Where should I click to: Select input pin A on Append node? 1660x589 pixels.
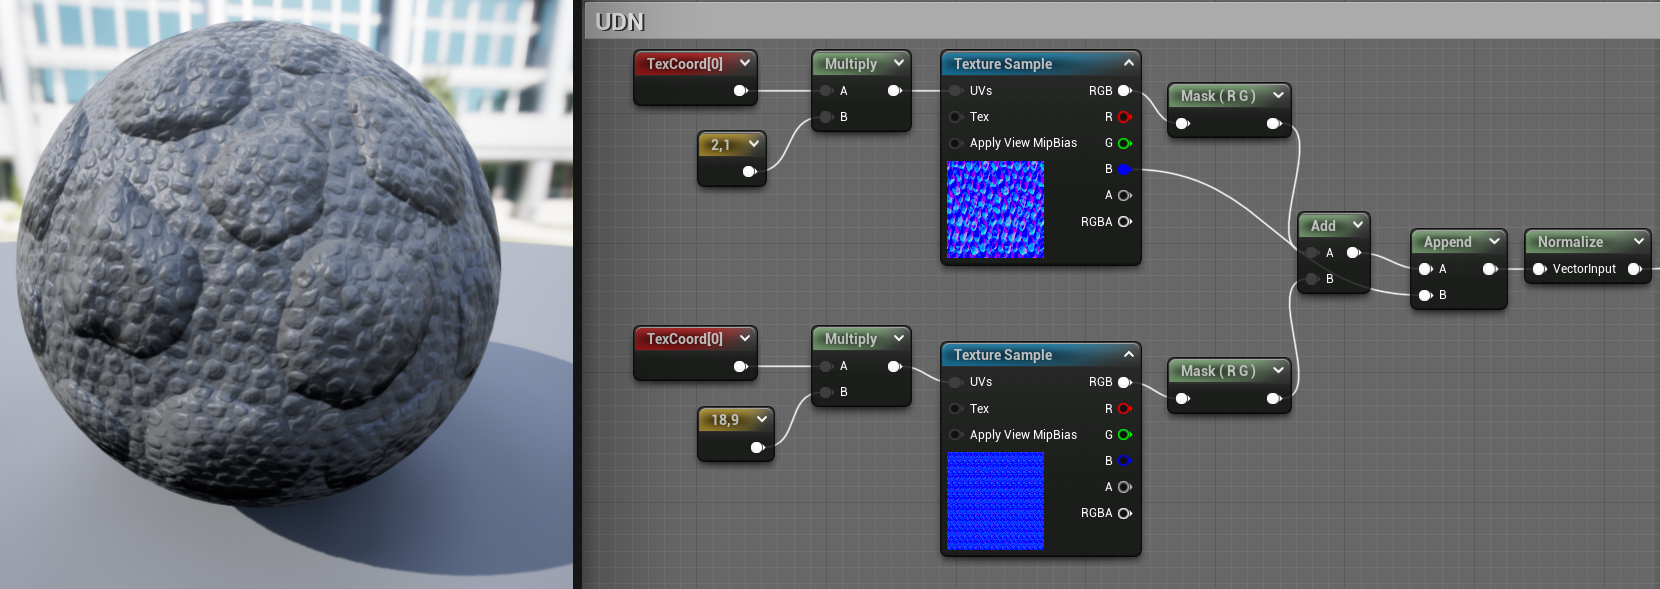point(1426,269)
